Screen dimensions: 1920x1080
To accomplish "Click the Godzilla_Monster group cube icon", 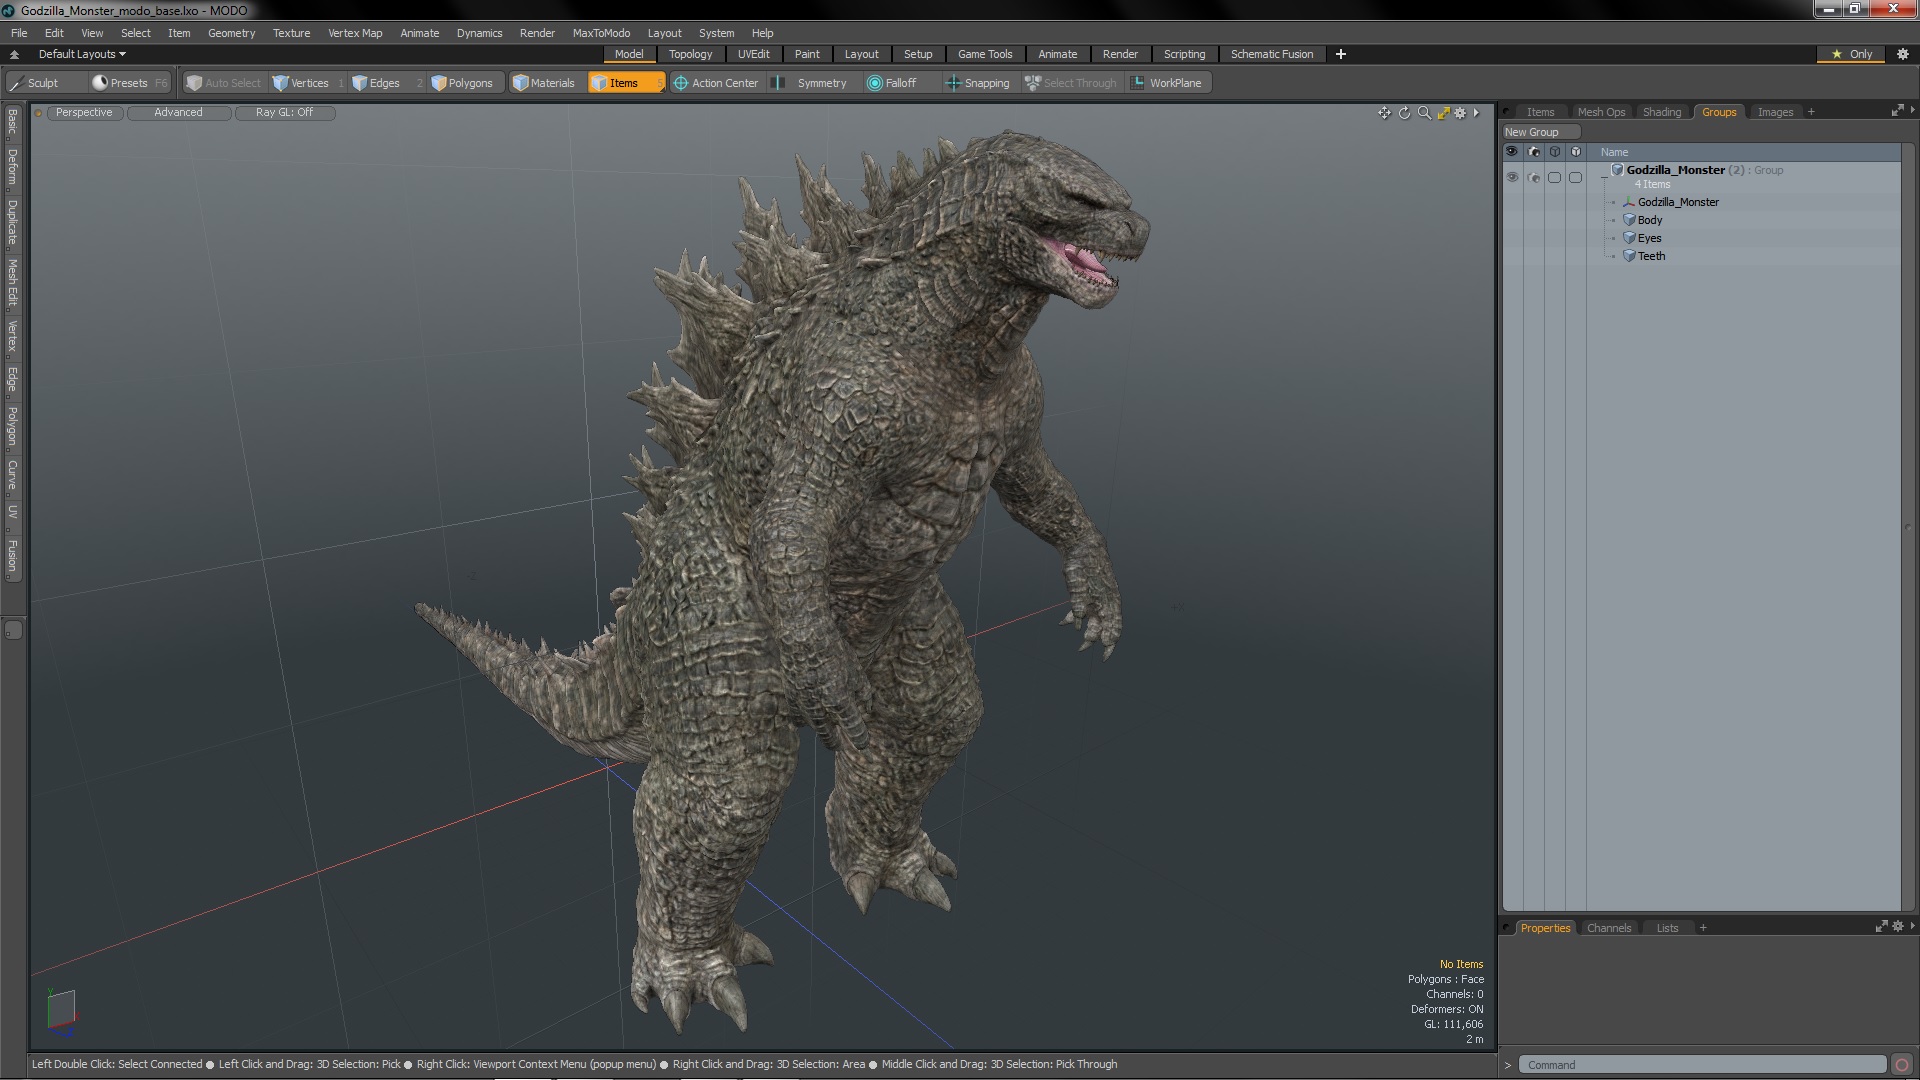I will 1617,170.
